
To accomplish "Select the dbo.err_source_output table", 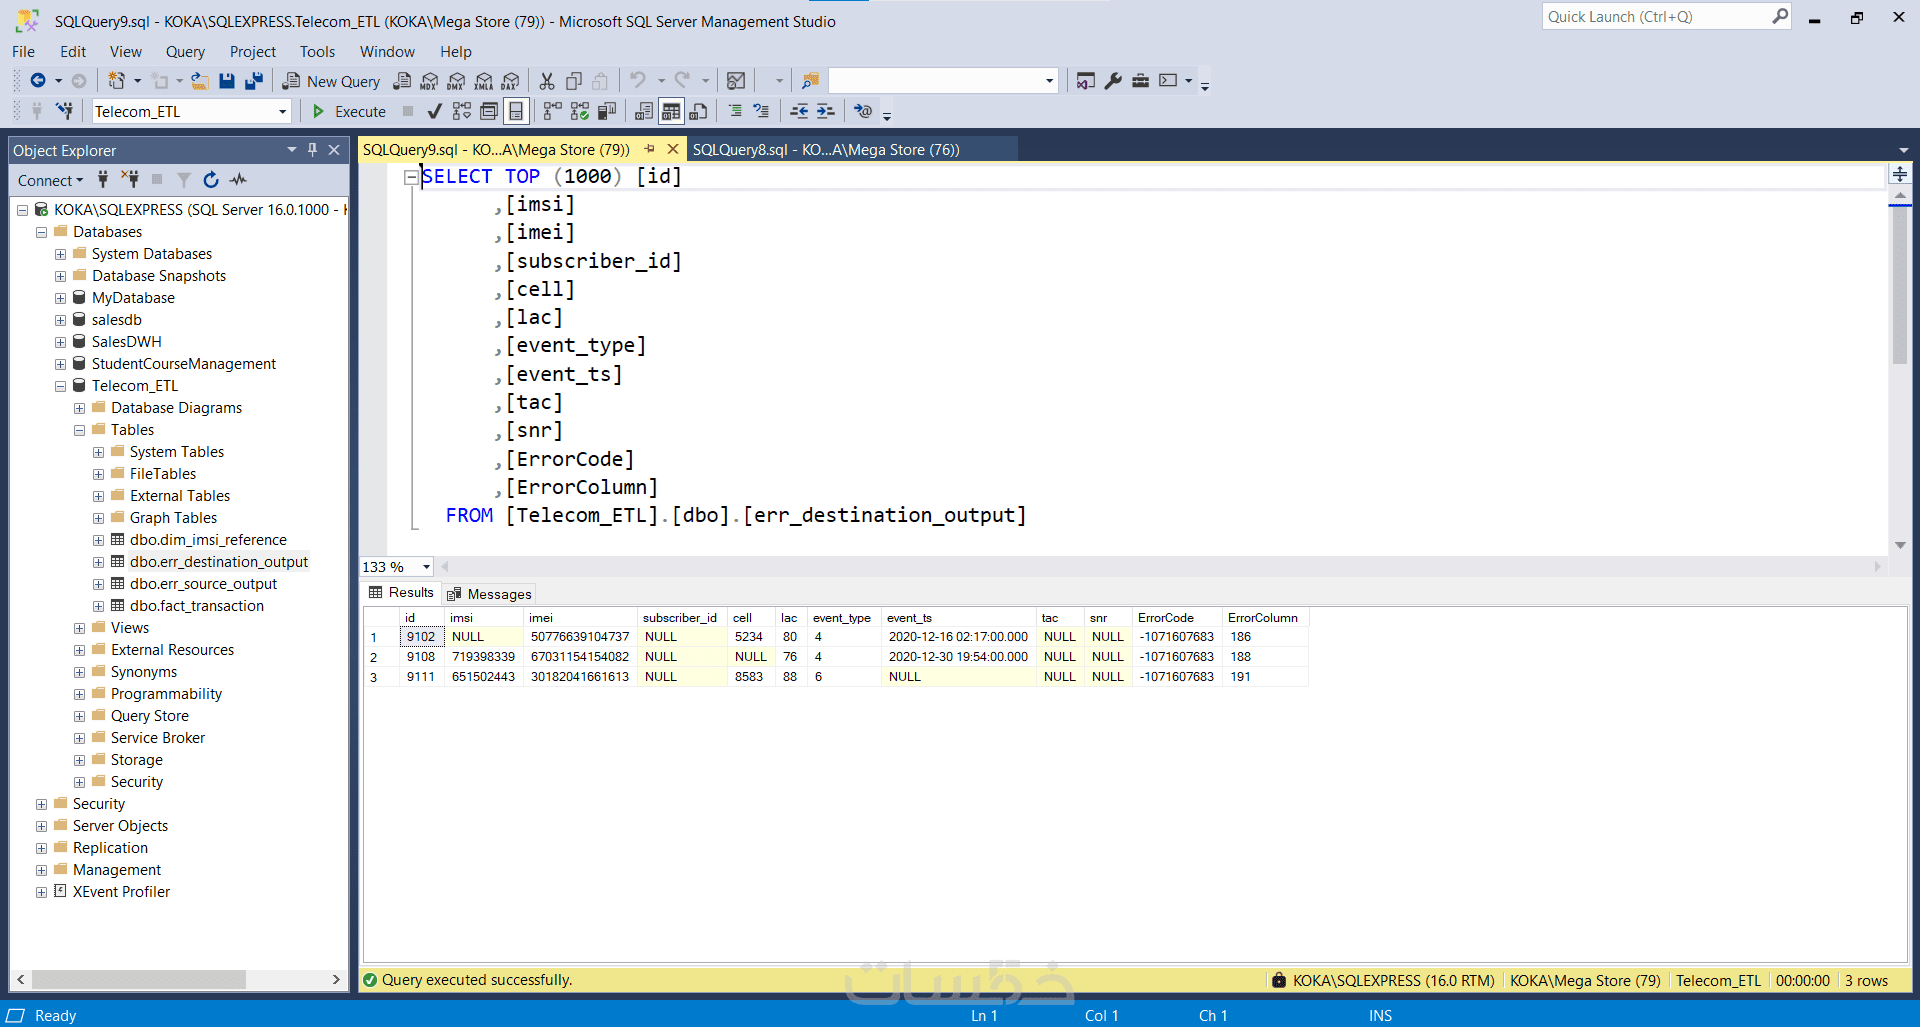I will click(203, 584).
